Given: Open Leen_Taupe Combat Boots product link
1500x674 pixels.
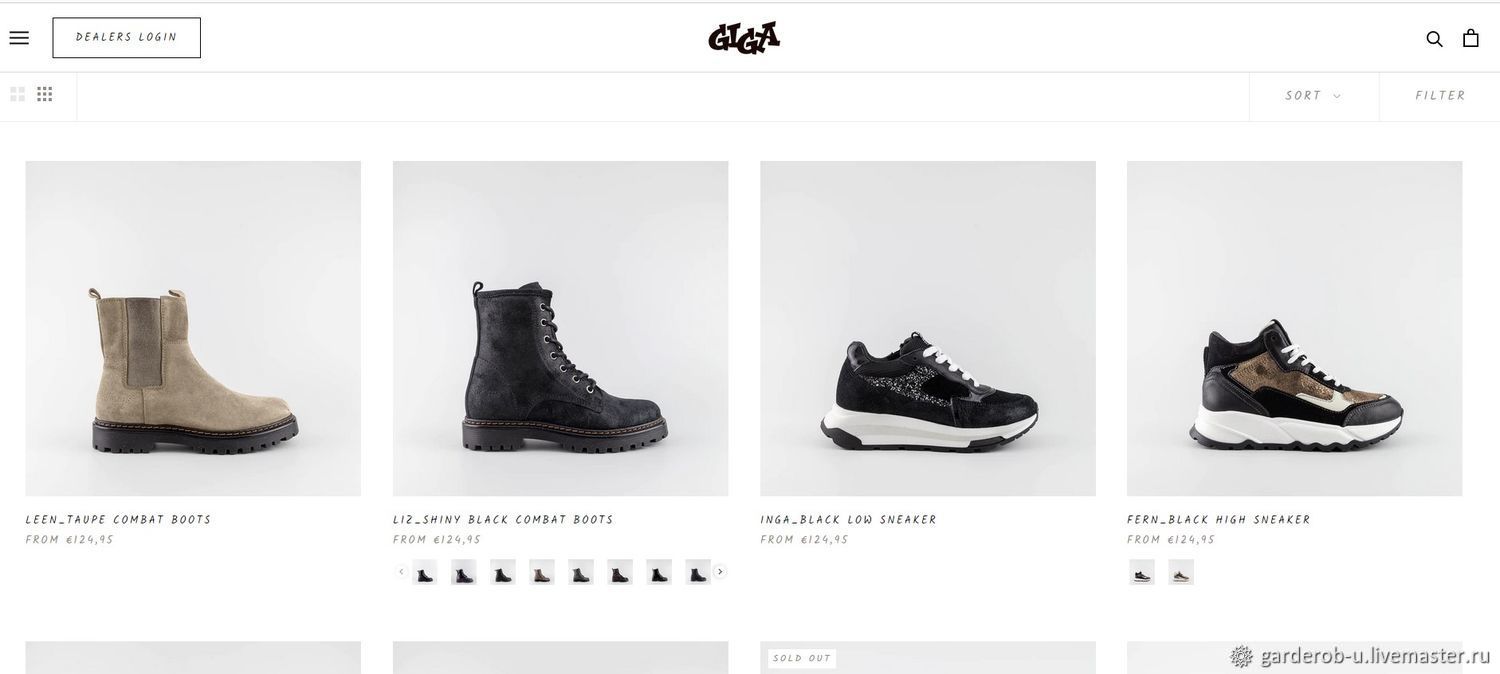Looking at the screenshot, I should pyautogui.click(x=119, y=520).
